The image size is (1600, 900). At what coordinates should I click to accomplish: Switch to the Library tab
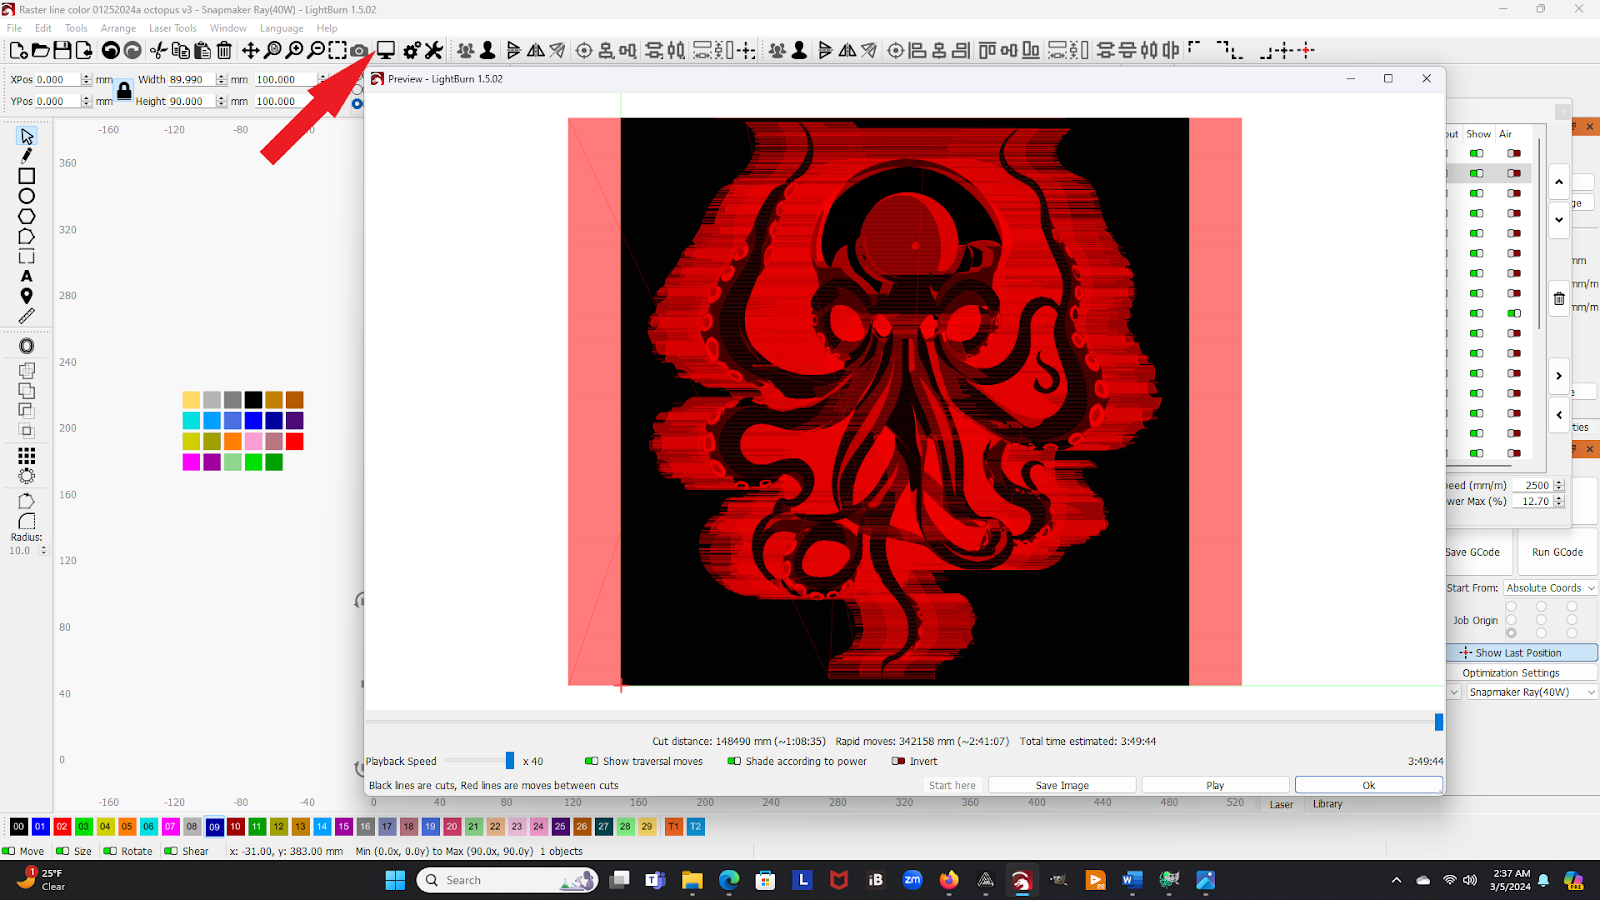[x=1327, y=804]
